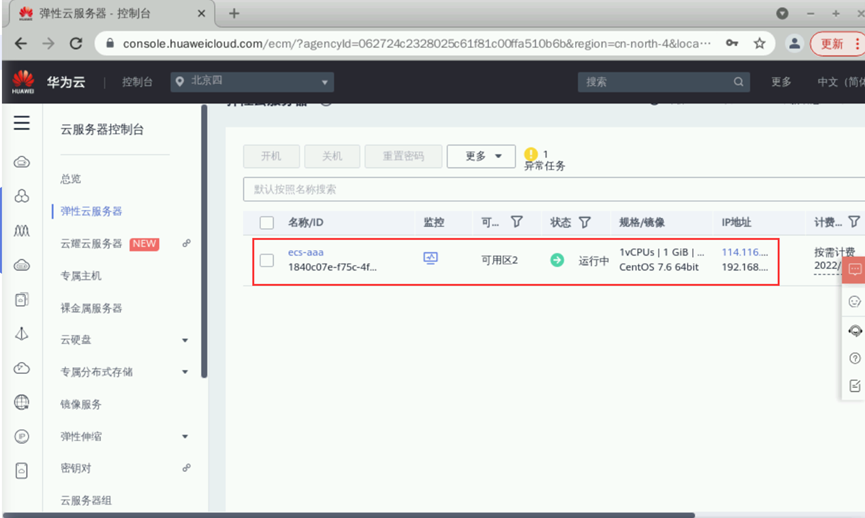The width and height of the screenshot is (865, 518).
Task: Open the ecs-aaa server link
Action: pos(305,252)
